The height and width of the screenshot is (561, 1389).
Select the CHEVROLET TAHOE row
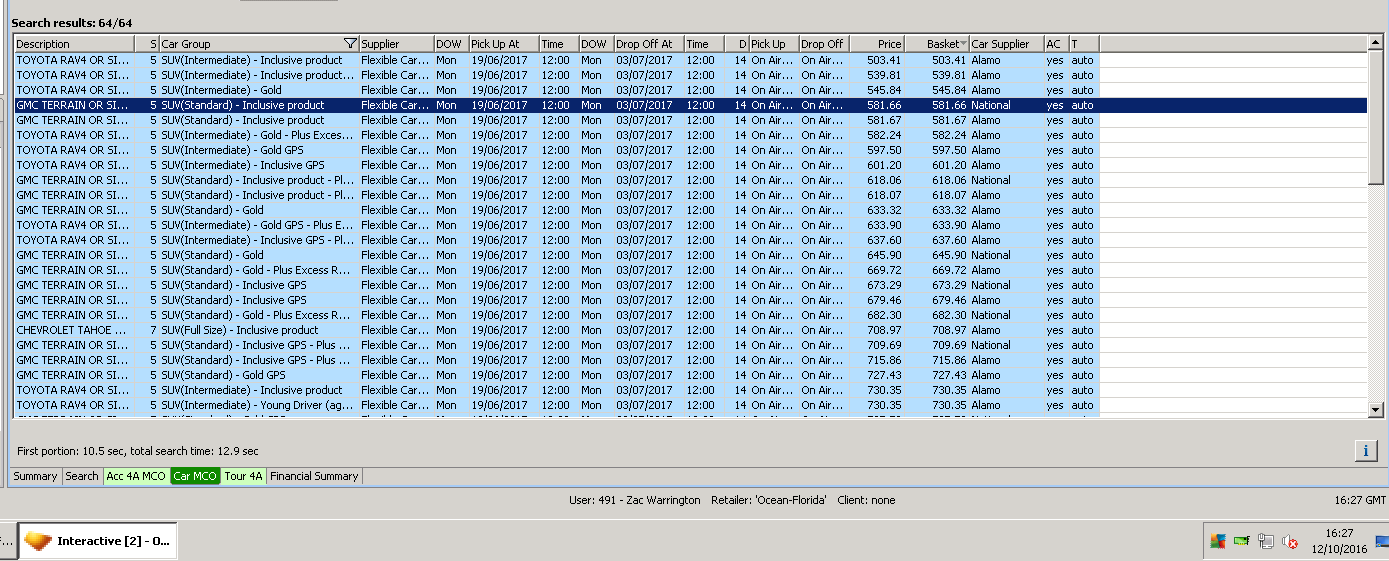click(556, 330)
